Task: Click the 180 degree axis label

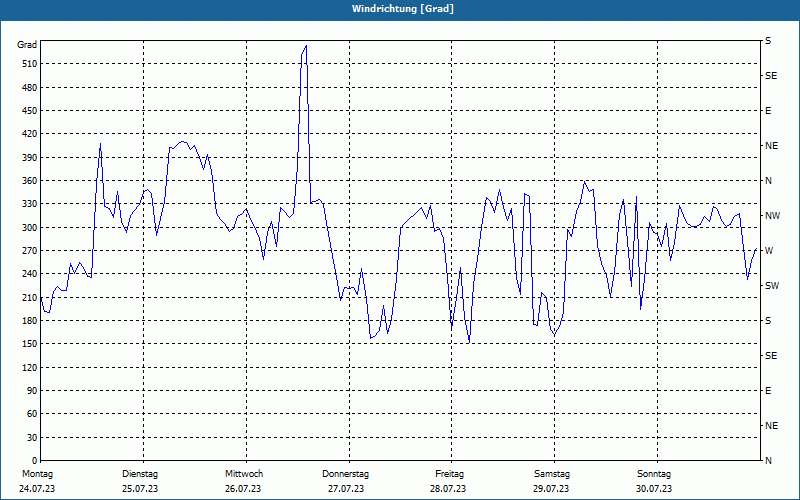Action: coord(30,321)
